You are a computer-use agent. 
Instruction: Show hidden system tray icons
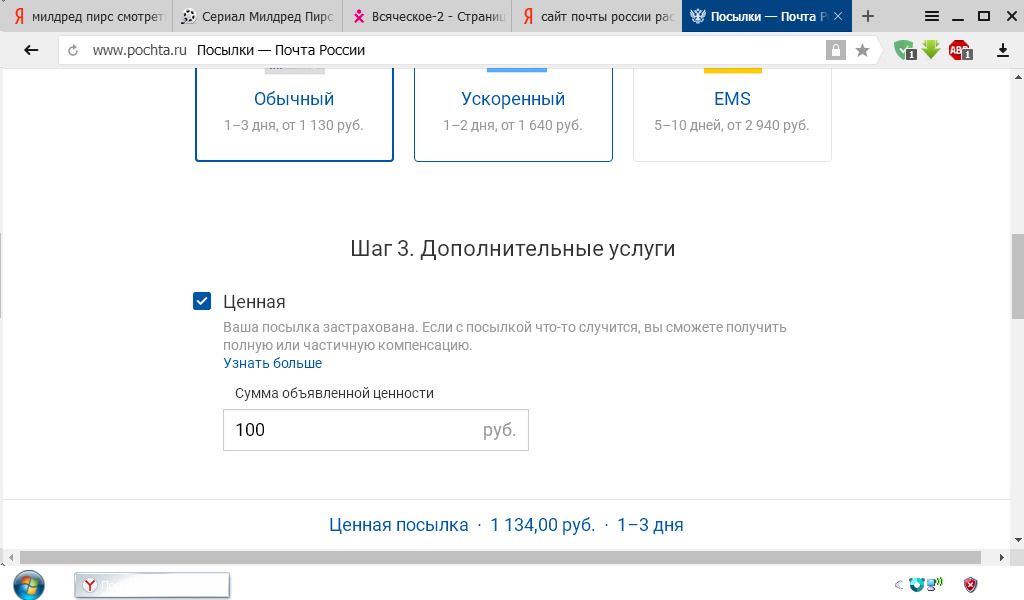(x=898, y=585)
